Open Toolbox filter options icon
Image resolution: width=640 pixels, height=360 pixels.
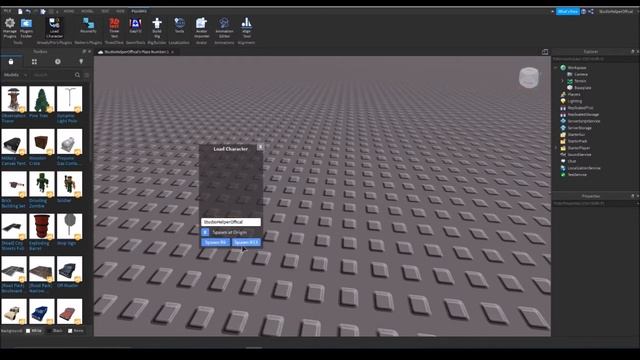tap(87, 75)
